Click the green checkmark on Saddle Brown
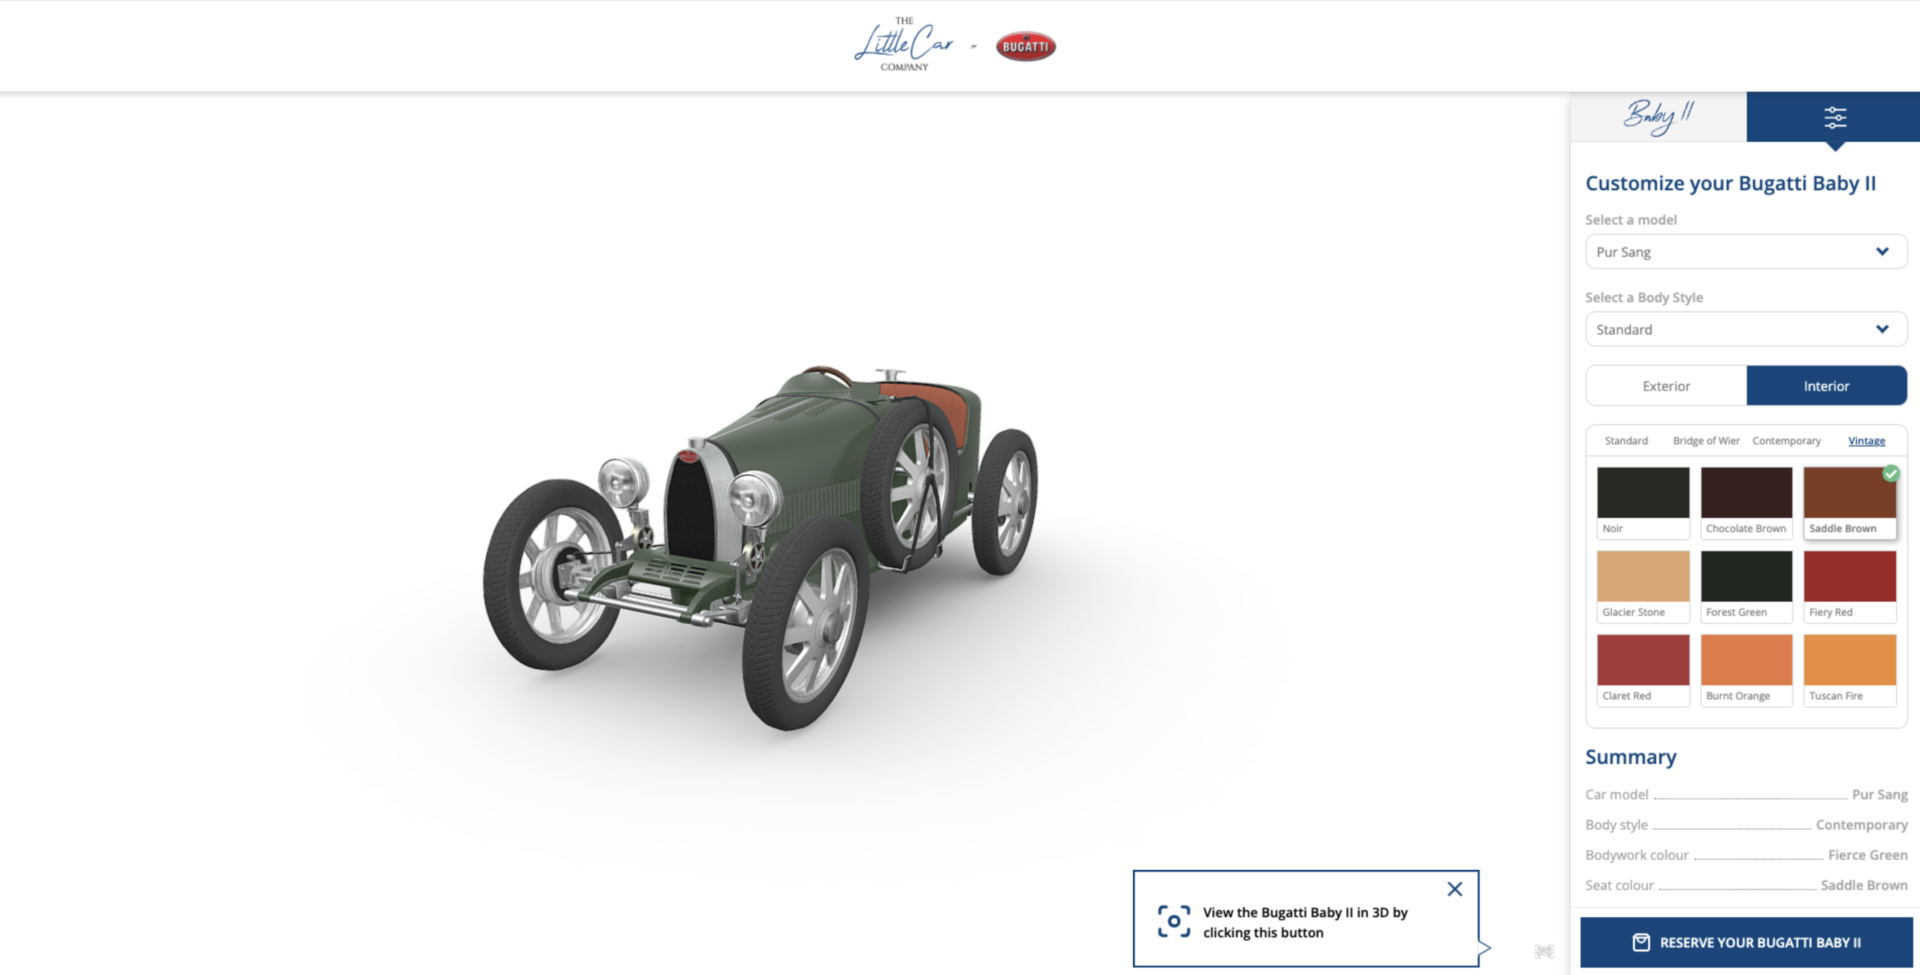The width and height of the screenshot is (1920, 975). pyautogui.click(x=1890, y=473)
